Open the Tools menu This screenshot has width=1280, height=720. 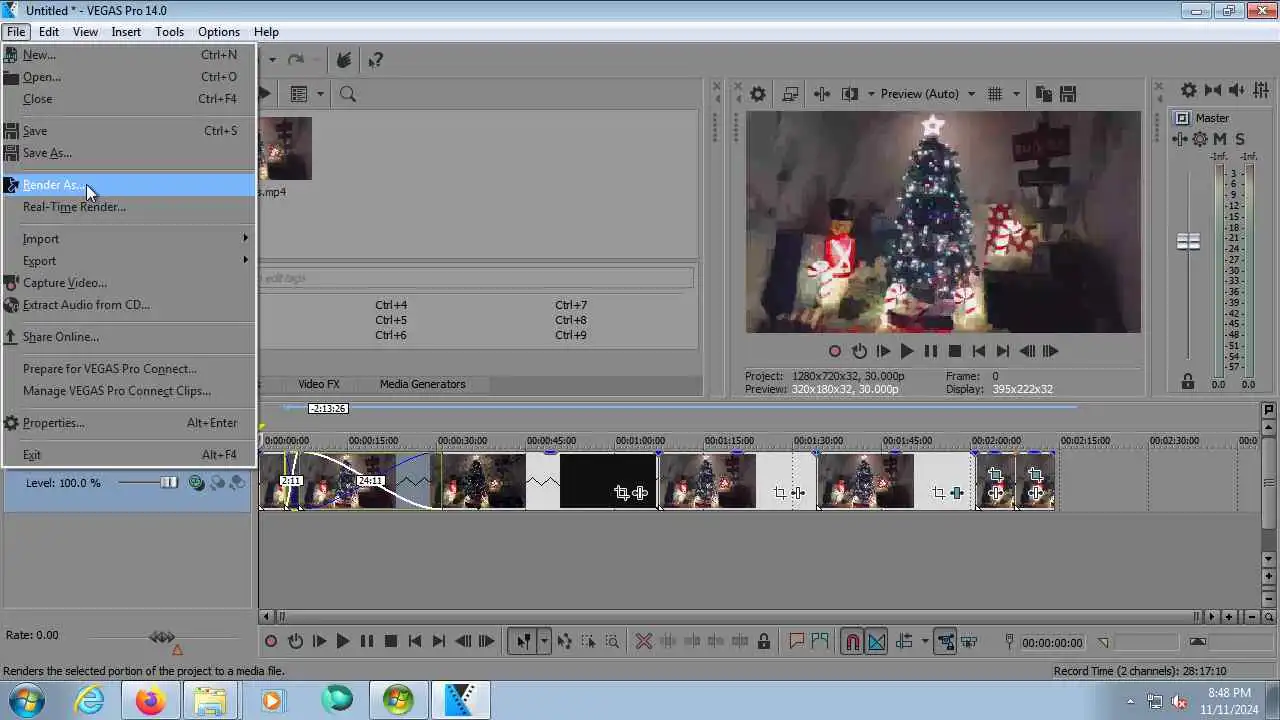[x=169, y=32]
